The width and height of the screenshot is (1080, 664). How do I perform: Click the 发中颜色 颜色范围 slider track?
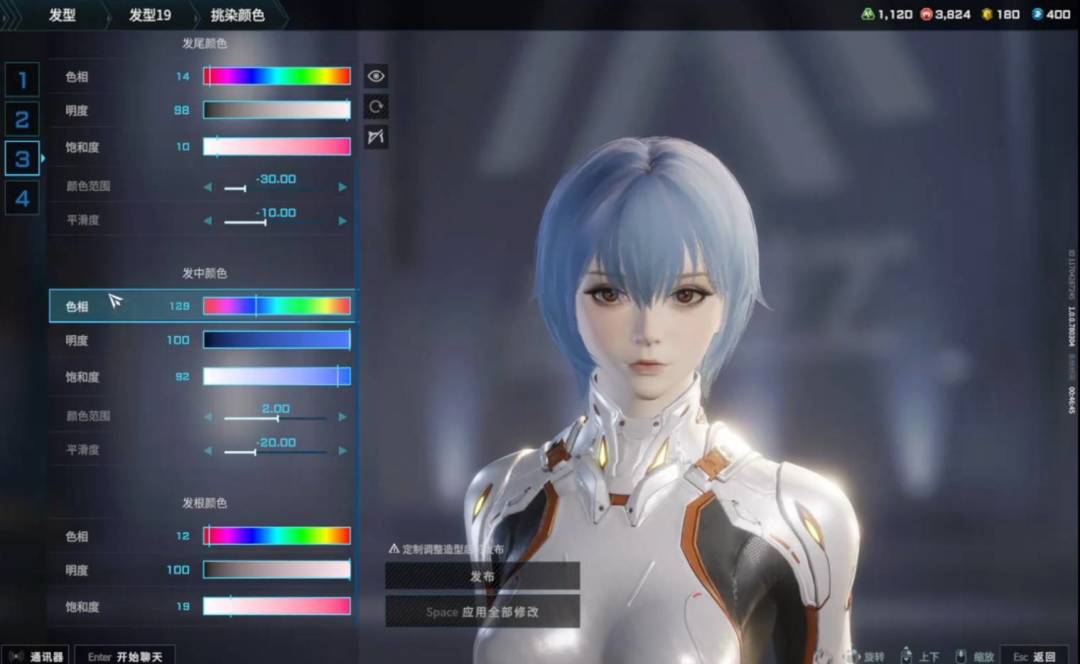coord(276,418)
